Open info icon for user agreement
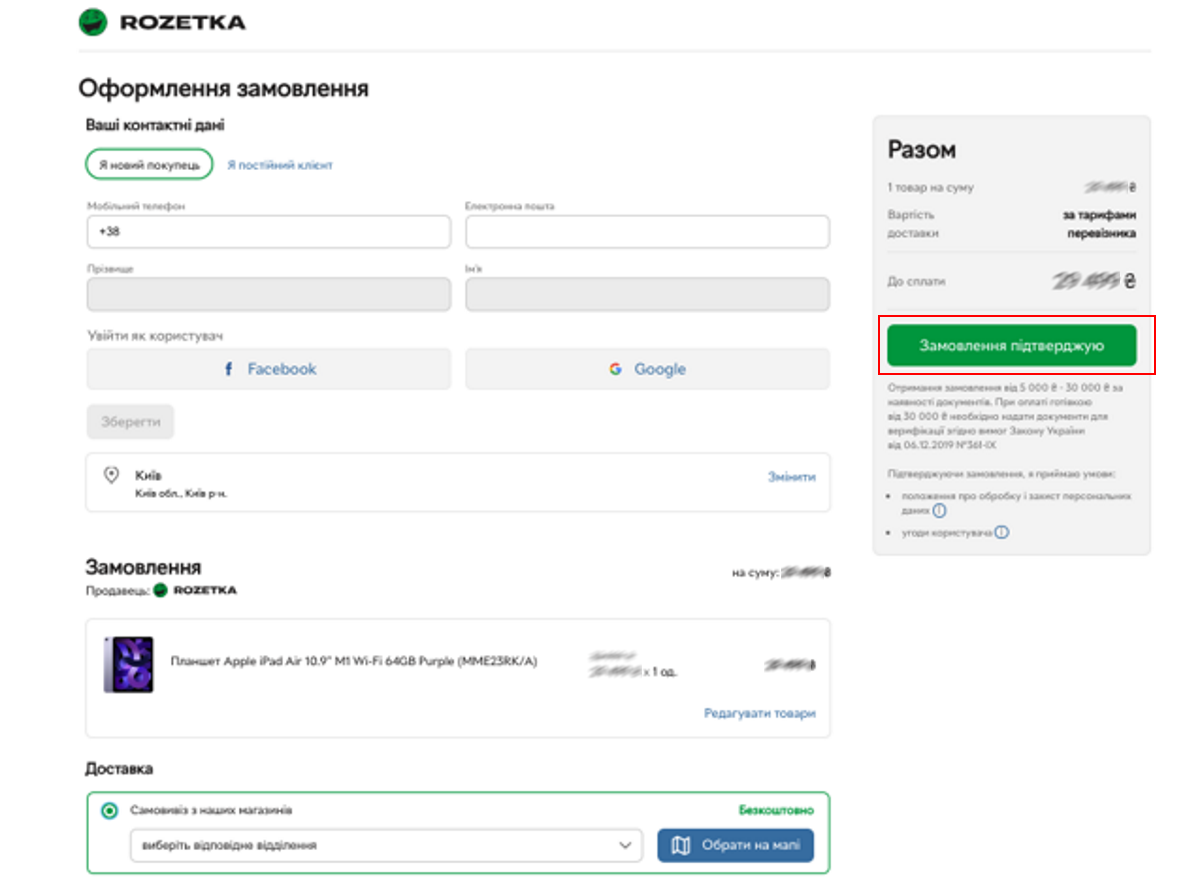This screenshot has width=1200, height=891. point(1001,533)
